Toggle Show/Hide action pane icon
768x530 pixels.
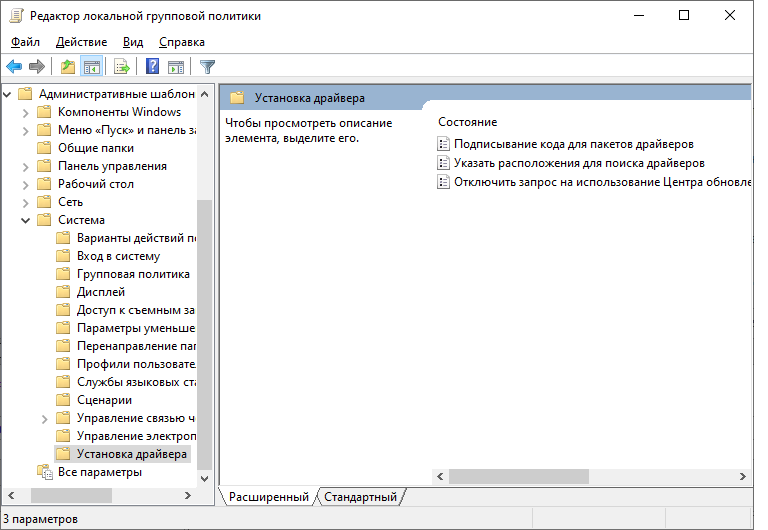176,66
